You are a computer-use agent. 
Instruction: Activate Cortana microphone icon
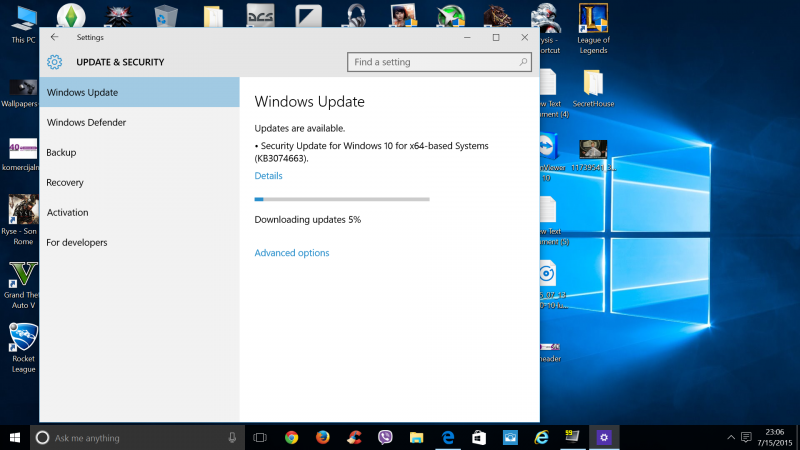tap(232, 438)
